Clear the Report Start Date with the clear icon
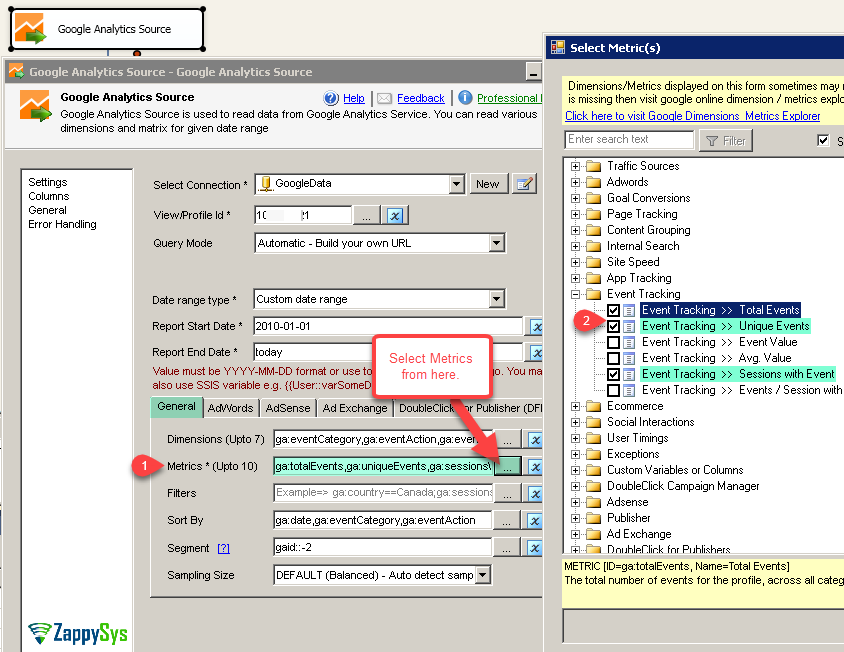Screen dimensions: 844x652 [x=536, y=326]
